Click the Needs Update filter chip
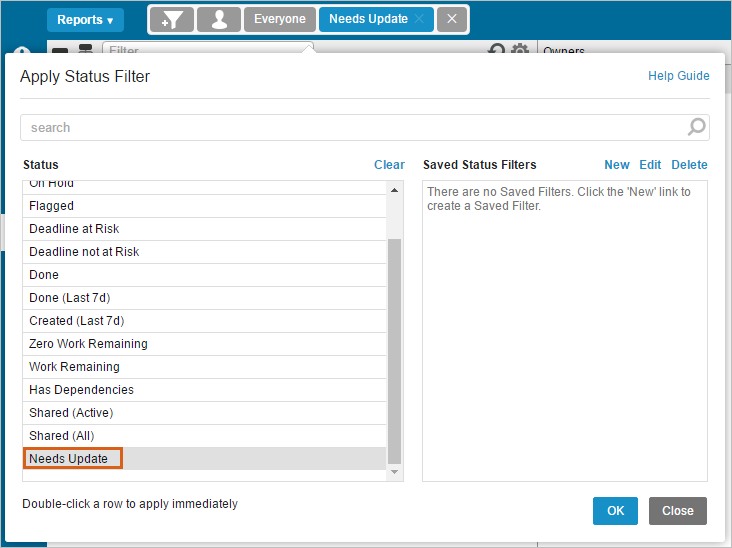Image resolution: width=732 pixels, height=548 pixels. pyautogui.click(x=367, y=20)
